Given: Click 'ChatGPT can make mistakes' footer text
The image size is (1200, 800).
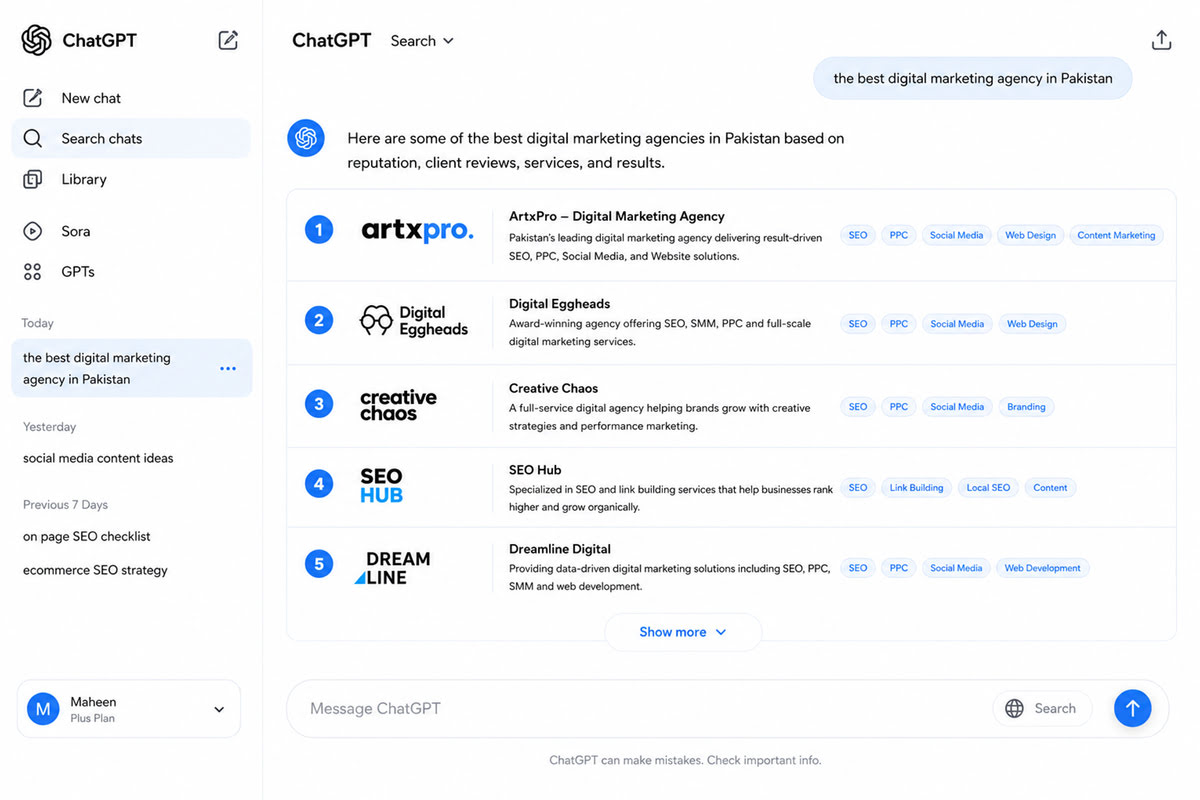Looking at the screenshot, I should [x=685, y=761].
